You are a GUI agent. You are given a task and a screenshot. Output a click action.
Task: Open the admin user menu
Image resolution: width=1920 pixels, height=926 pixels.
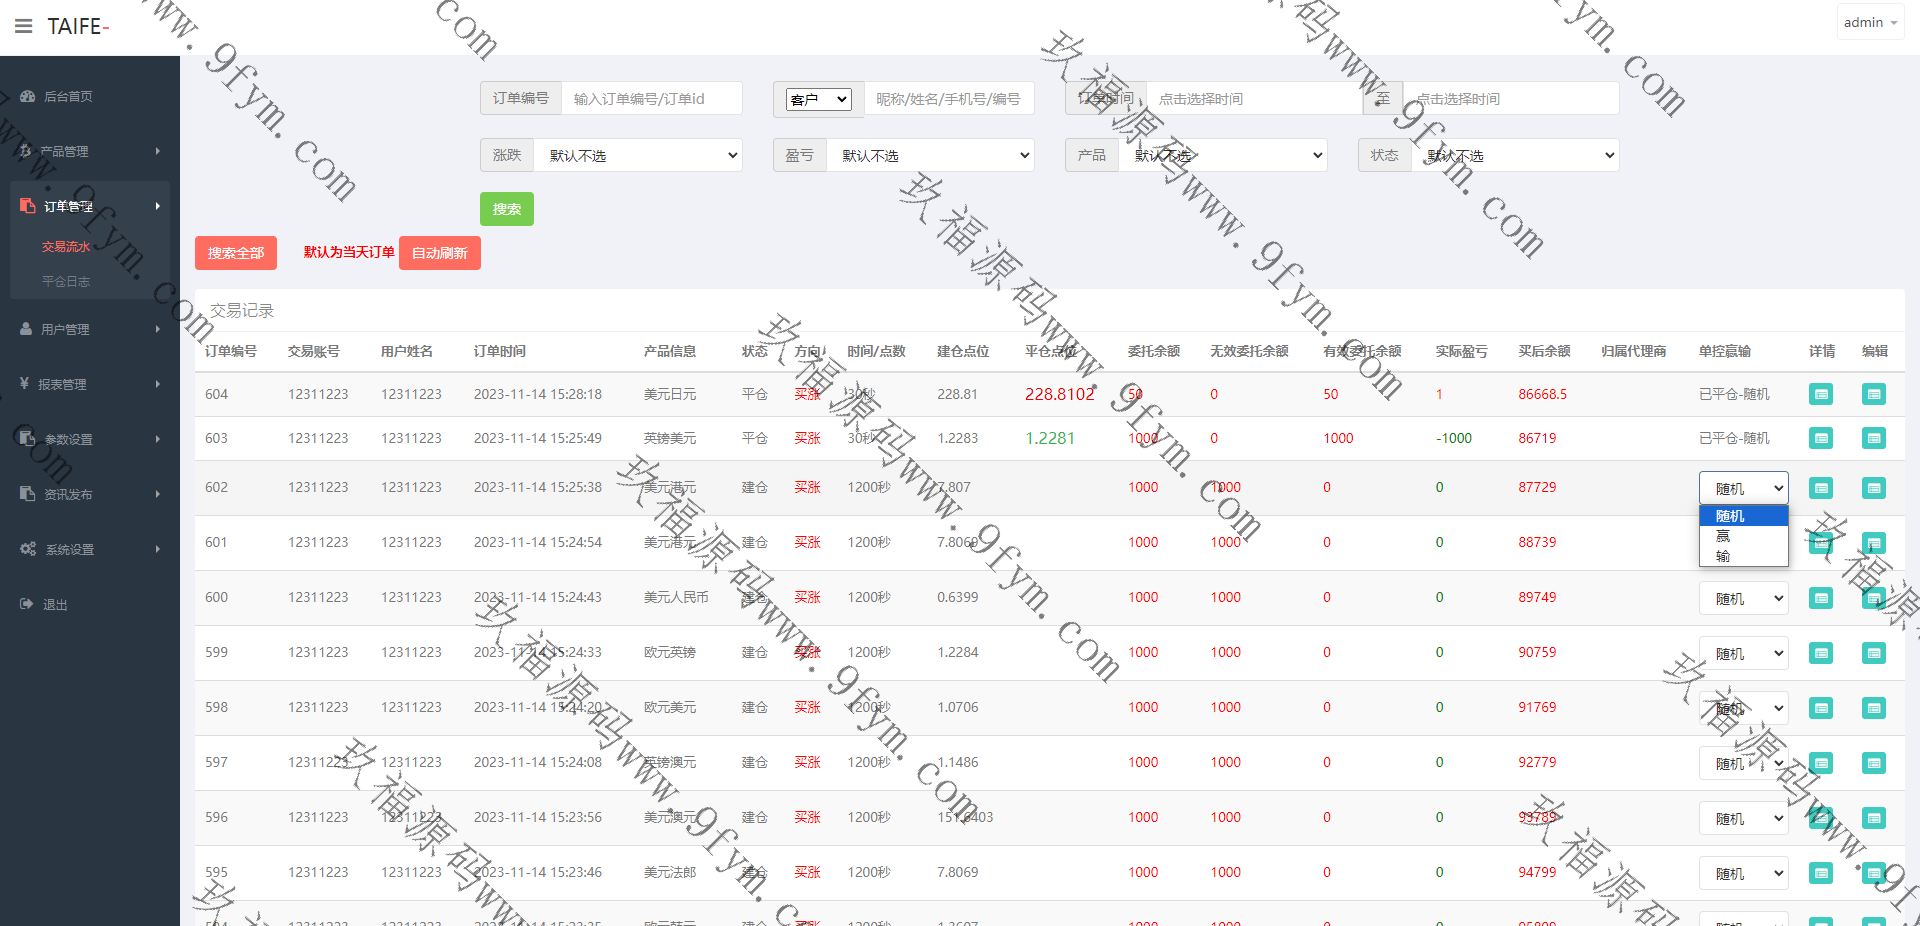pyautogui.click(x=1869, y=22)
